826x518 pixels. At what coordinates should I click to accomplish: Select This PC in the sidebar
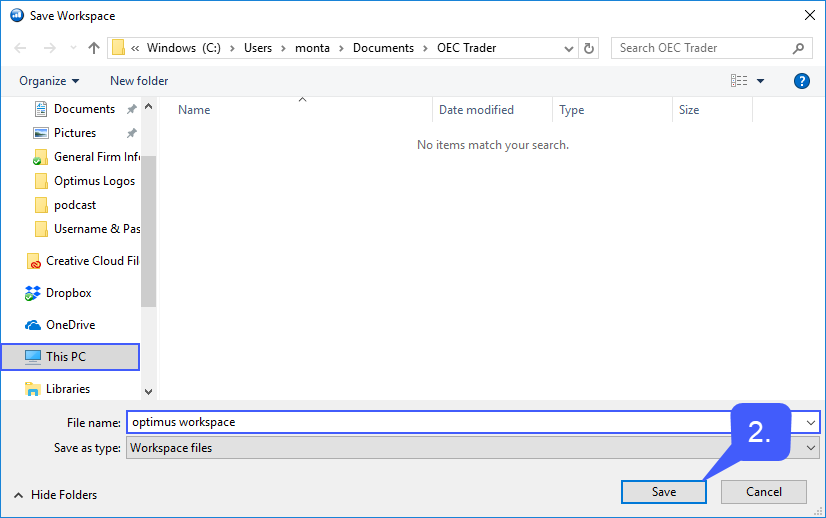pos(71,357)
